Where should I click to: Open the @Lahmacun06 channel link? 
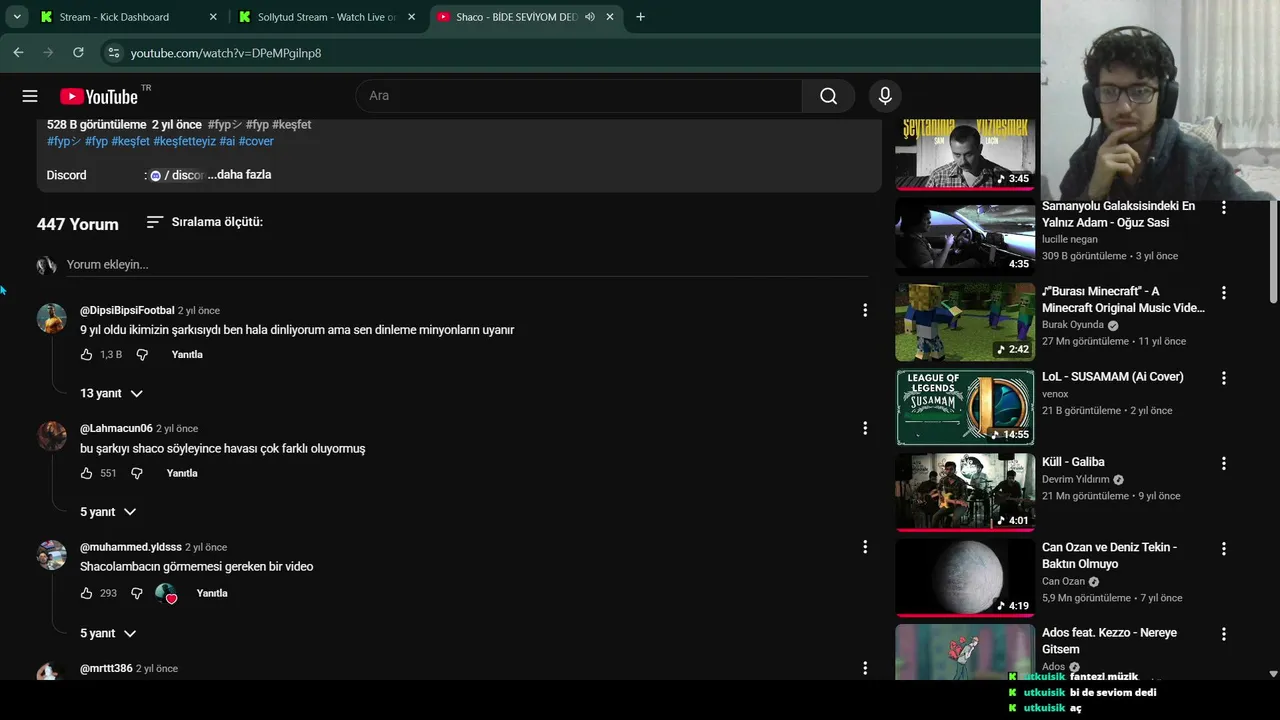(116, 429)
